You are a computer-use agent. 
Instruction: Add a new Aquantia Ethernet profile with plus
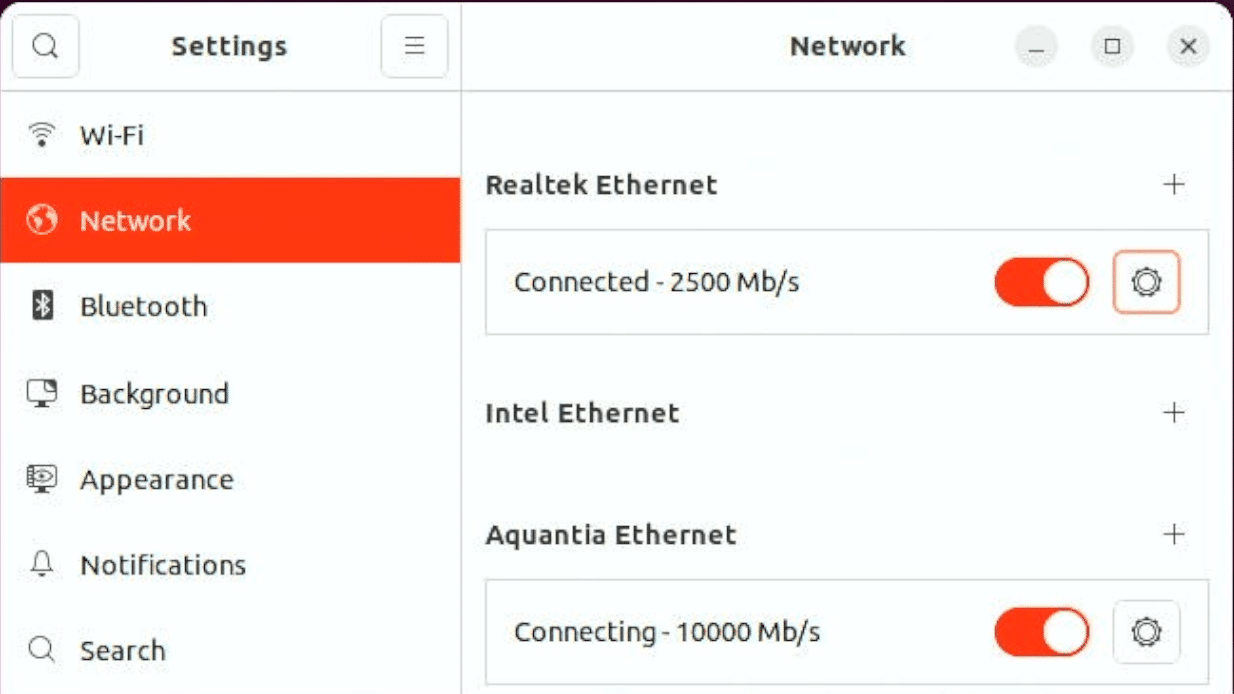click(1174, 534)
